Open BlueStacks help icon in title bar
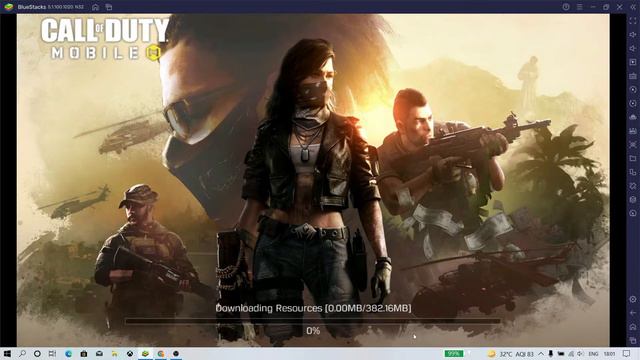 [x=566, y=7]
